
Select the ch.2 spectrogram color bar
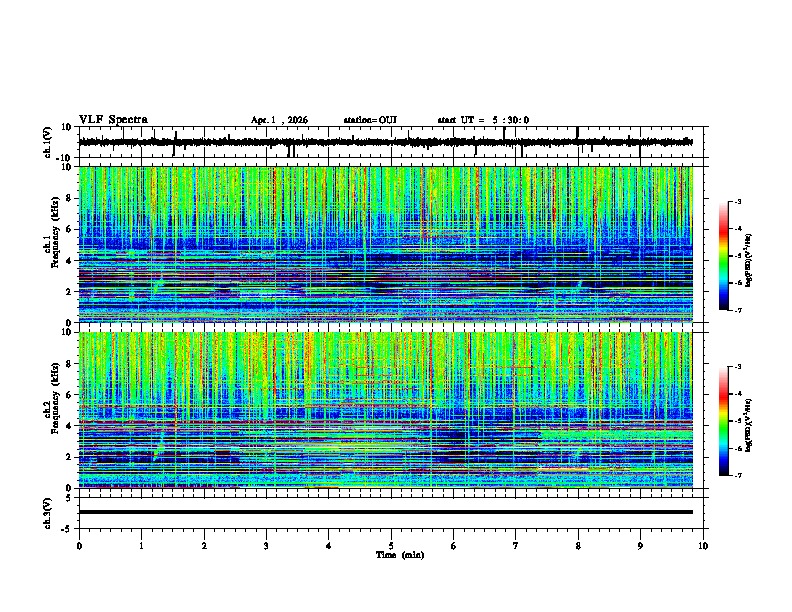[724, 421]
